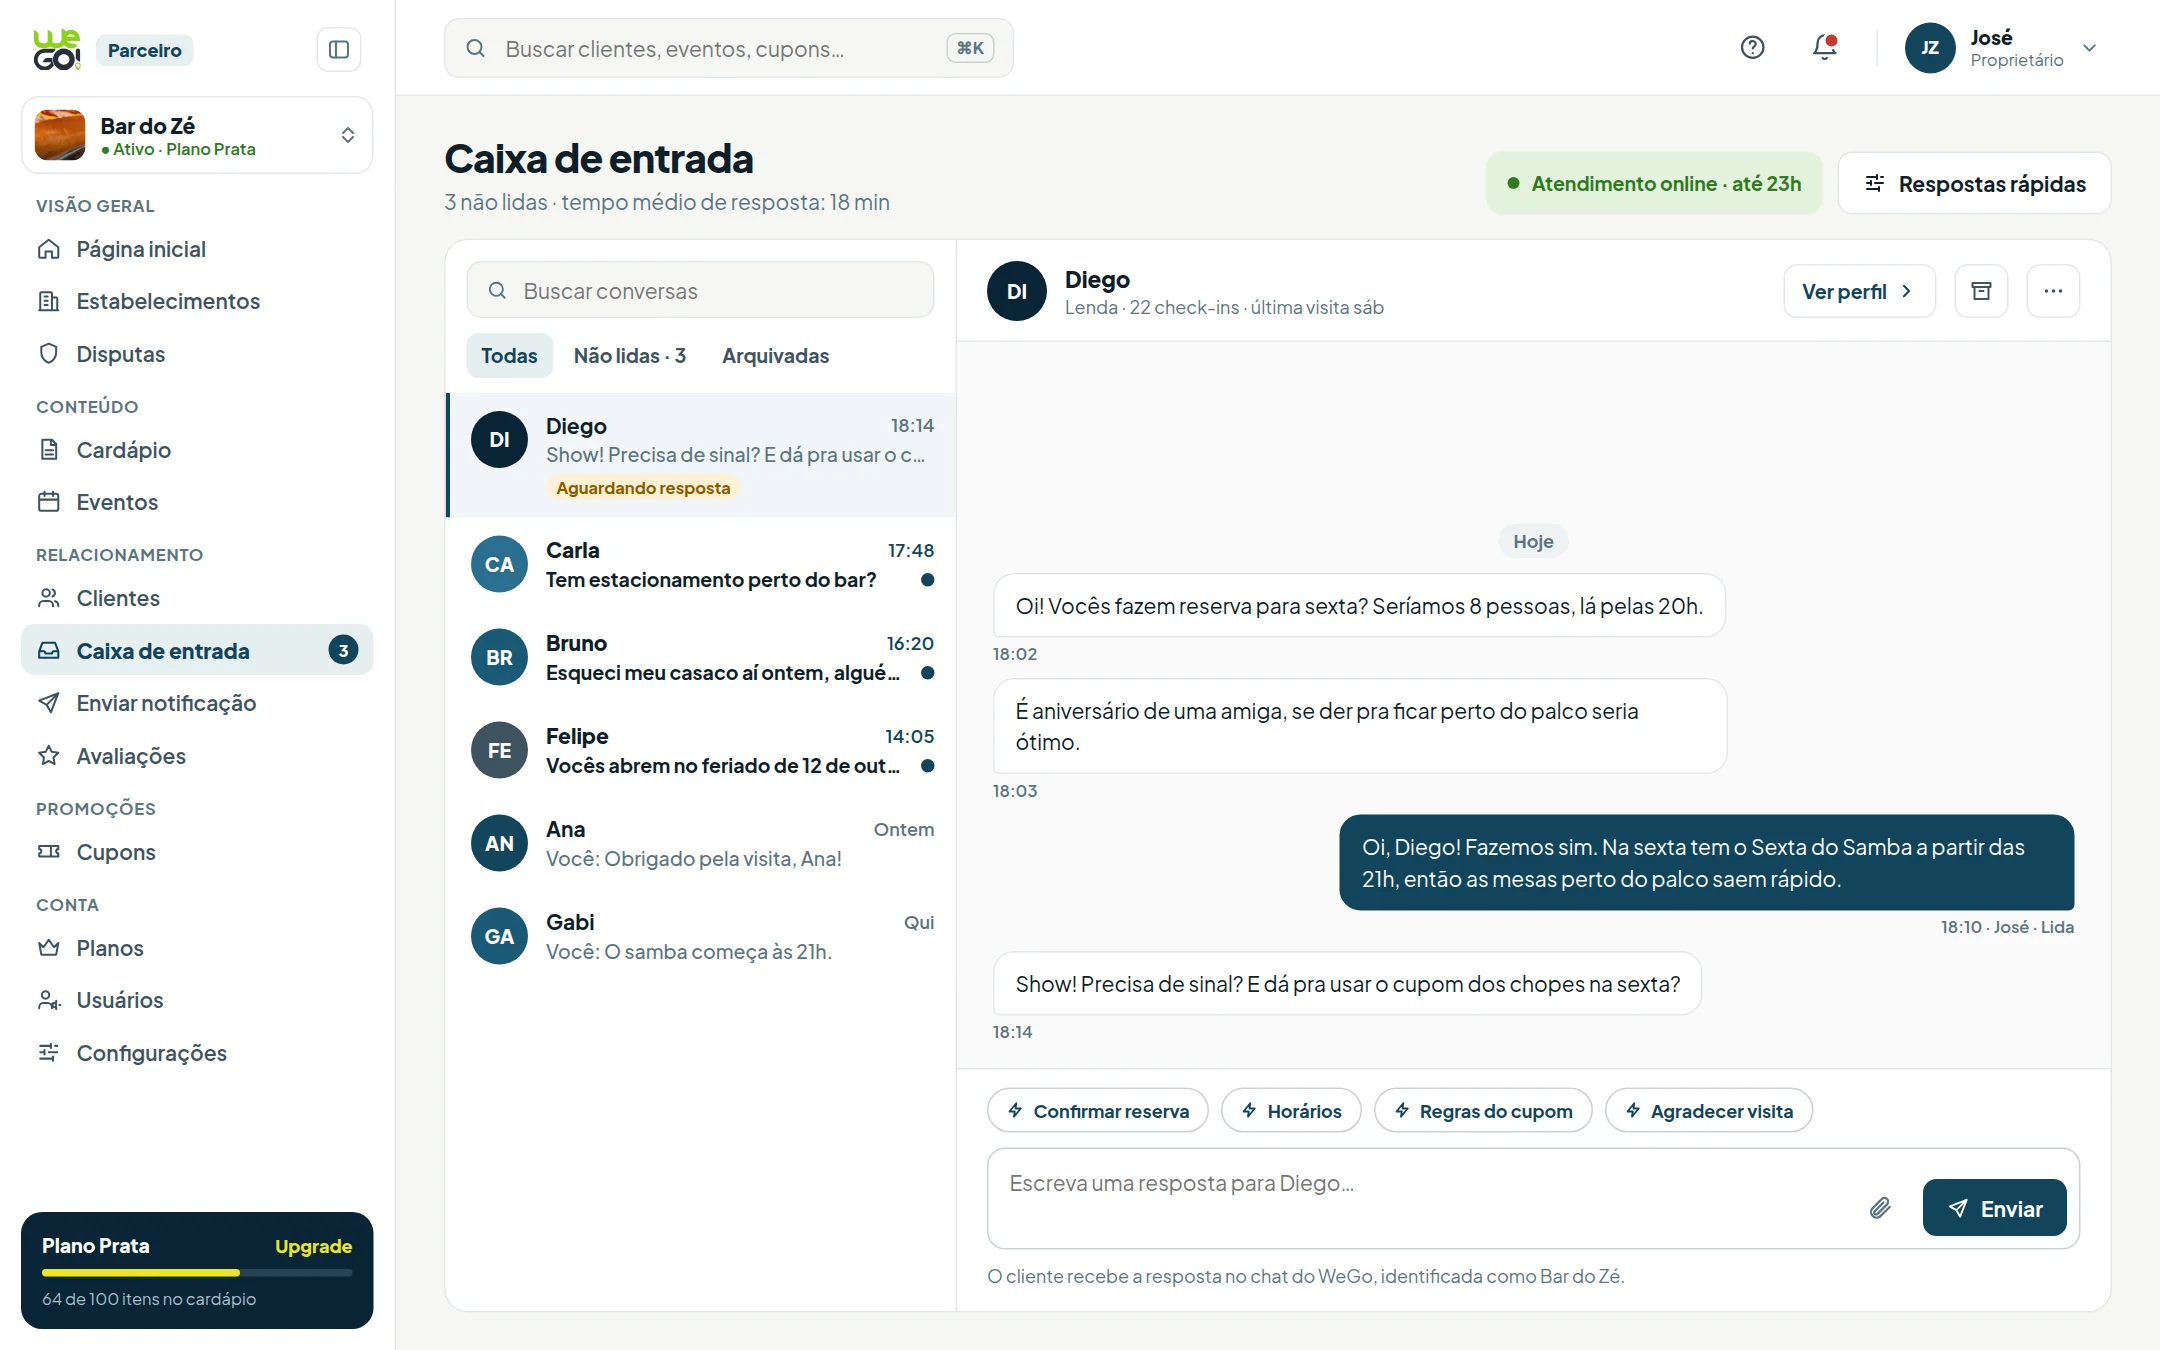Open Enviar notificação
Screen dimensions: 2160x1350
coord(197,703)
